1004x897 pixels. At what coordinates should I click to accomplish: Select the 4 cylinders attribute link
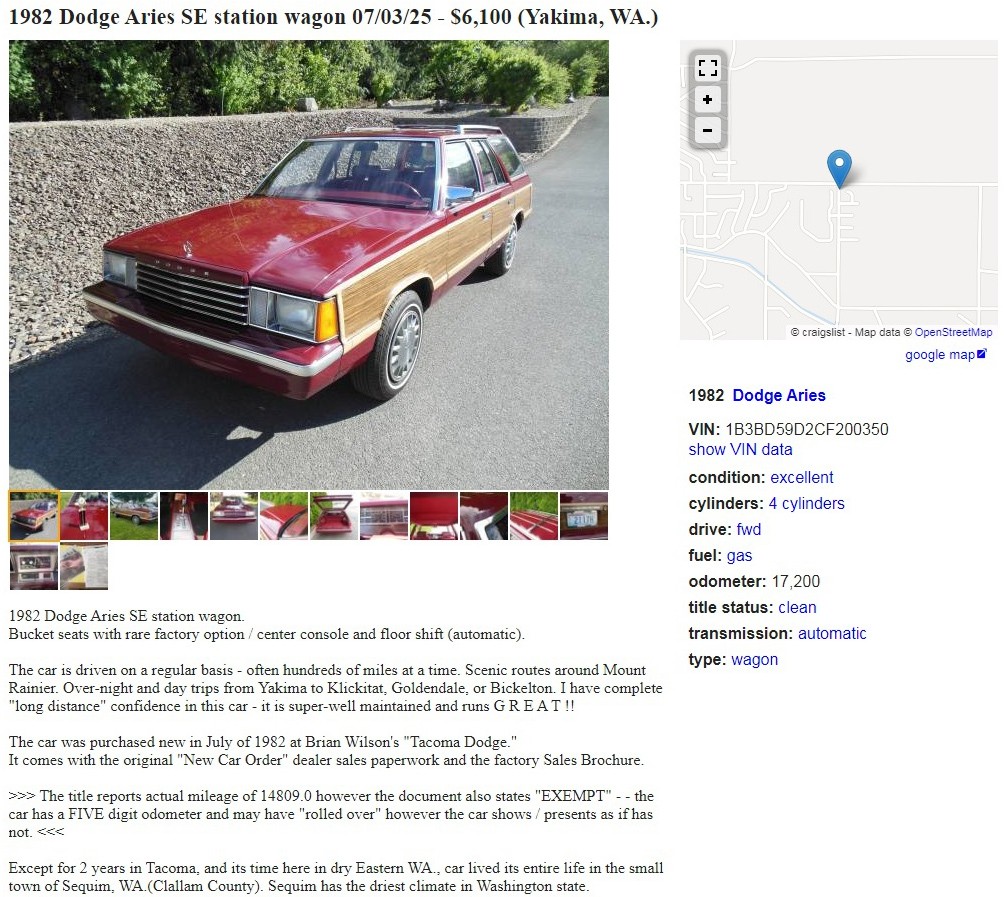coord(806,503)
